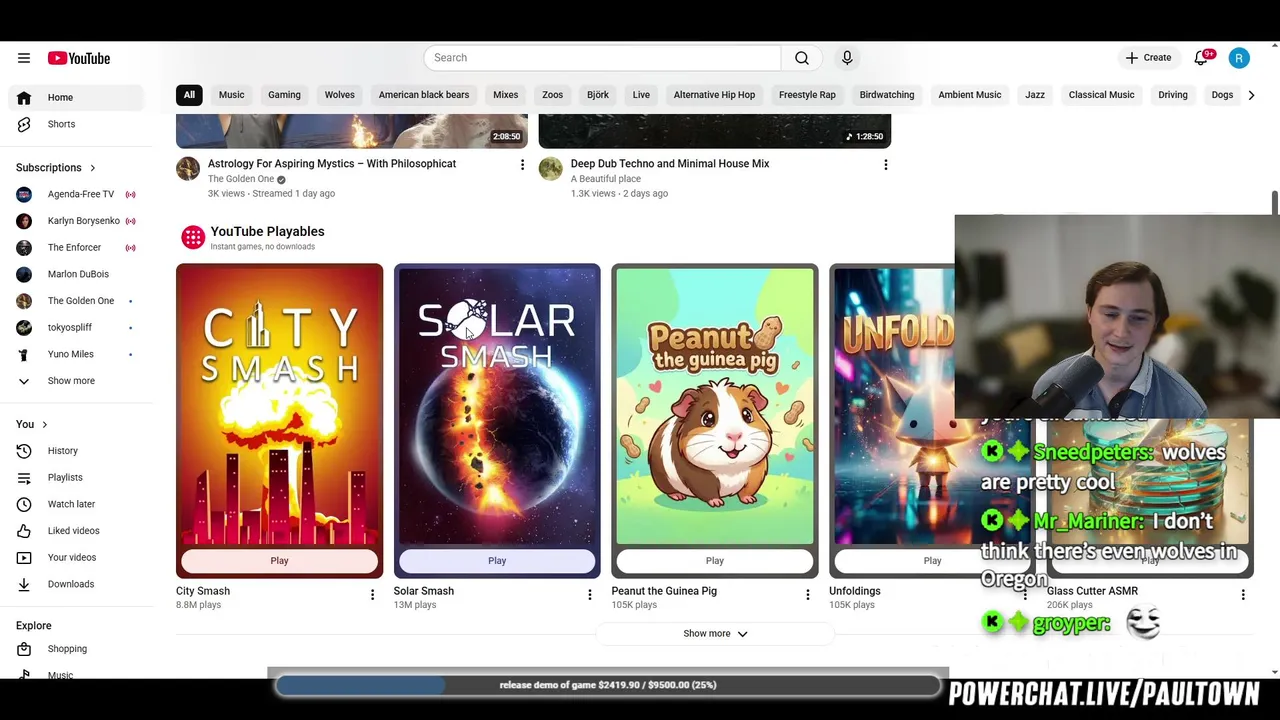The image size is (1280, 720).
Task: Play the City Smash game
Action: point(279,561)
